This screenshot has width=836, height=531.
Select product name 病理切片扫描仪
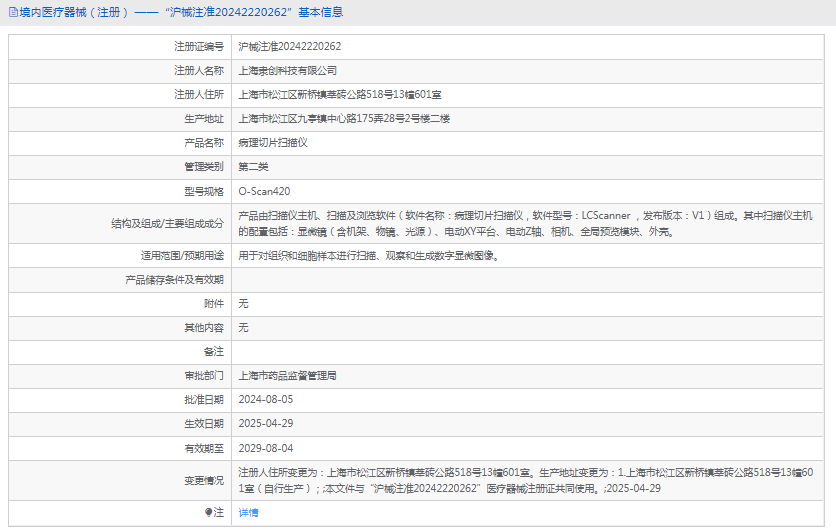click(x=273, y=142)
